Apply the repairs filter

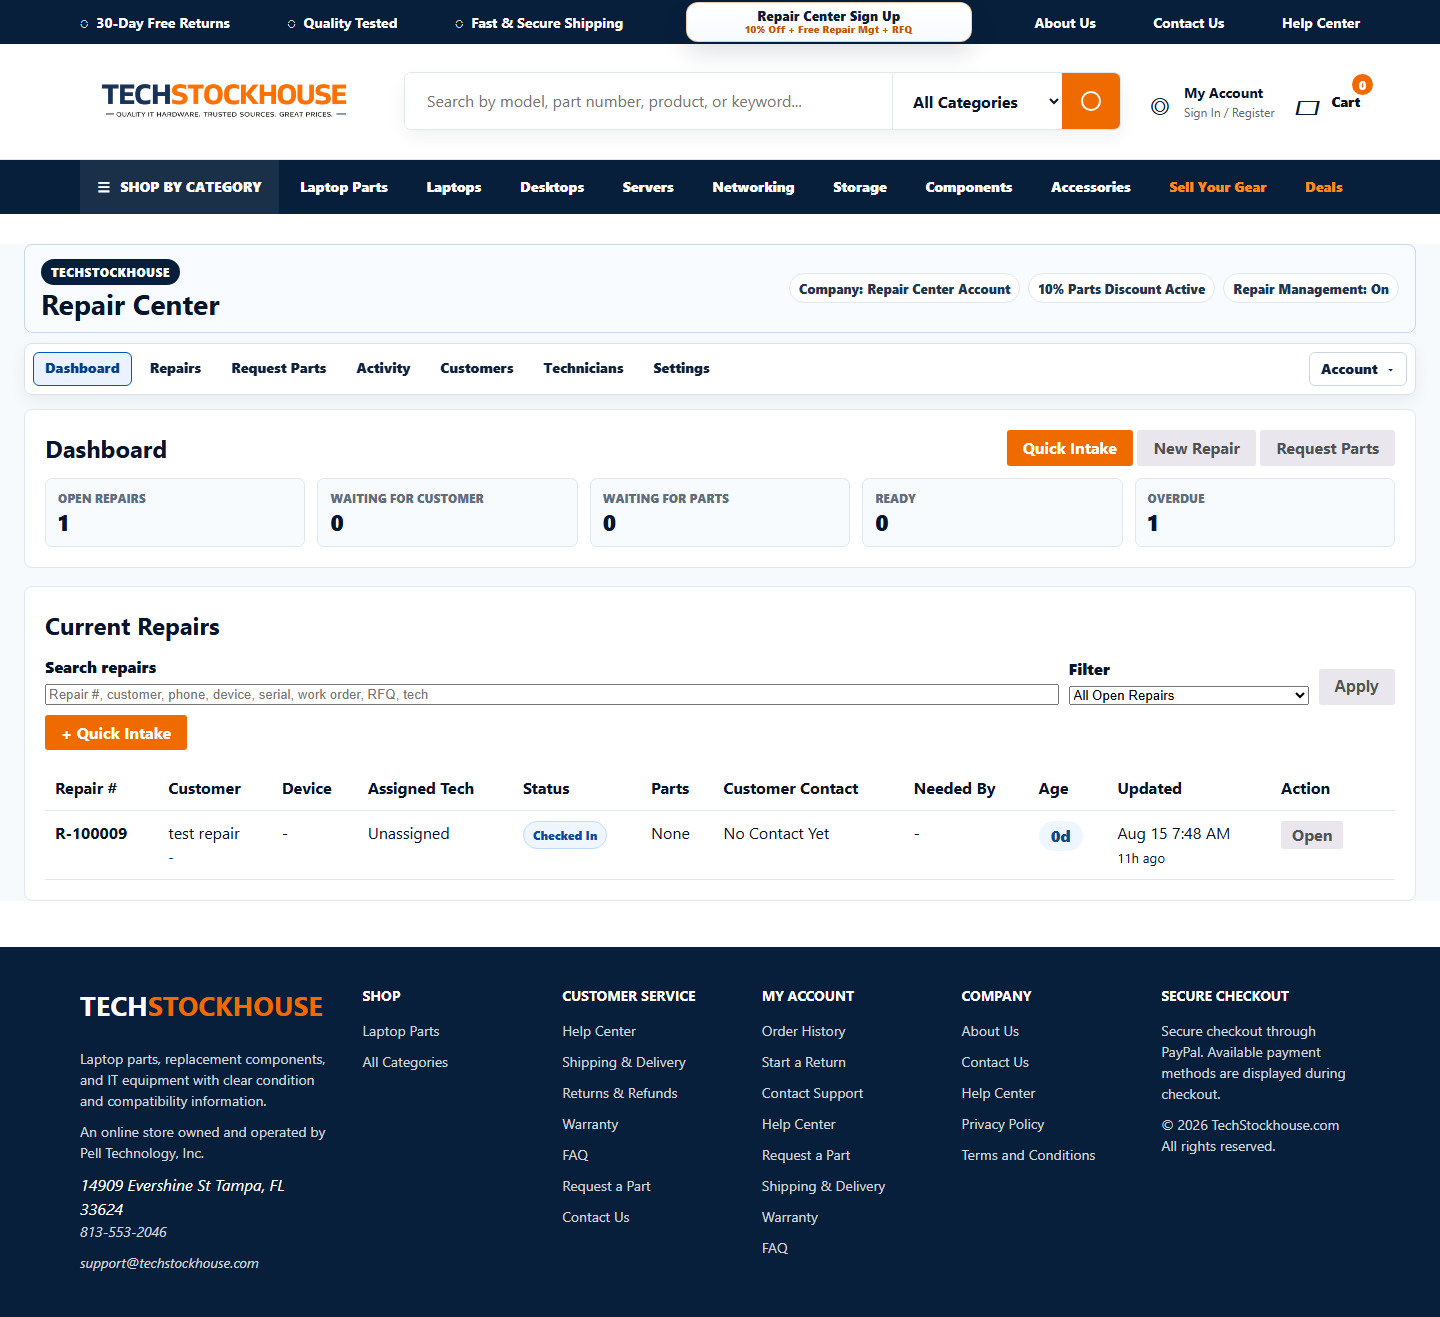click(x=1356, y=687)
